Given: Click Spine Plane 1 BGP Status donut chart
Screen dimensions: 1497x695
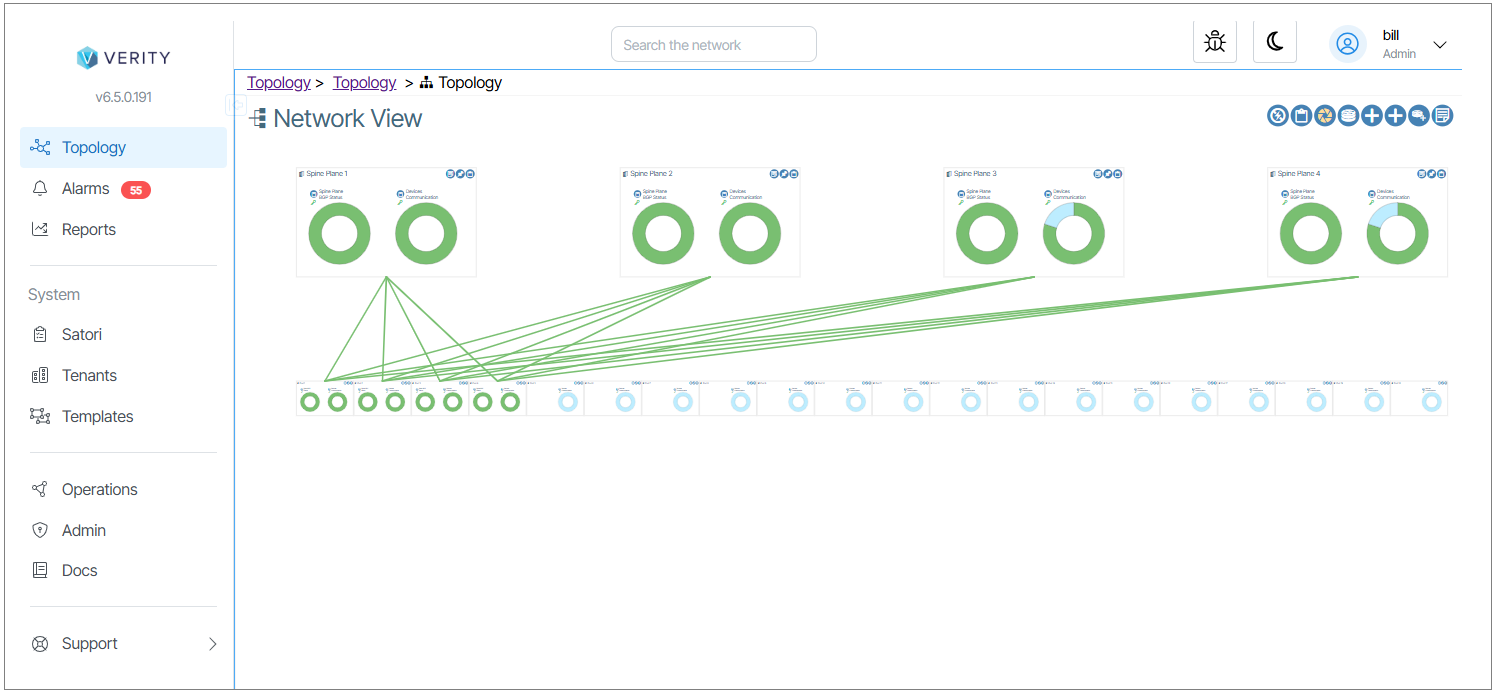Looking at the screenshot, I should click(x=340, y=234).
